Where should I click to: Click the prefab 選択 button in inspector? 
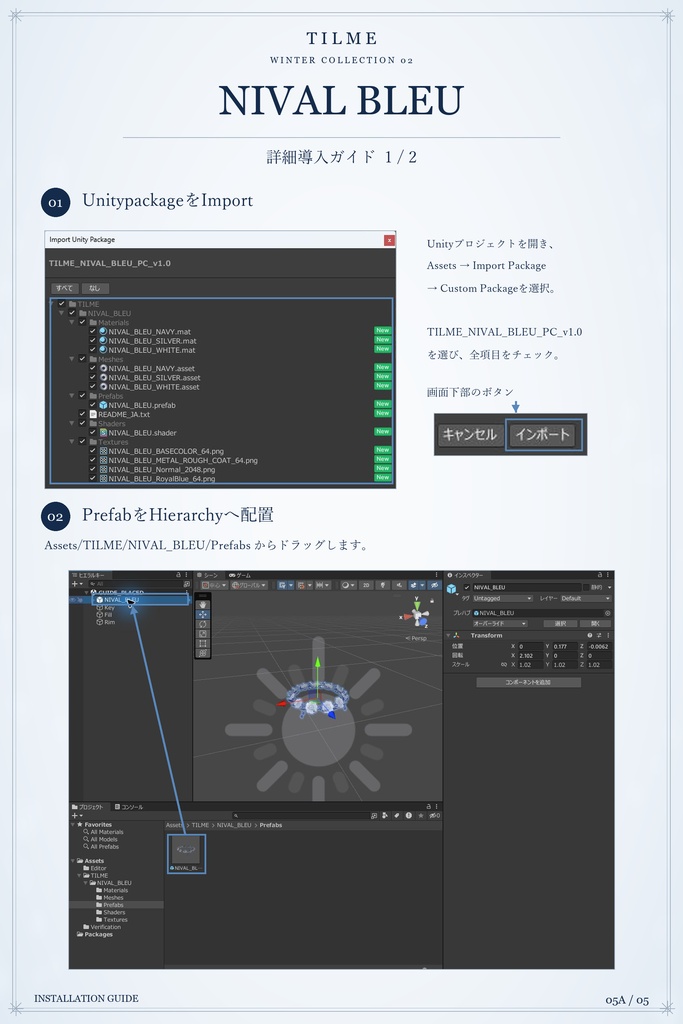(561, 624)
